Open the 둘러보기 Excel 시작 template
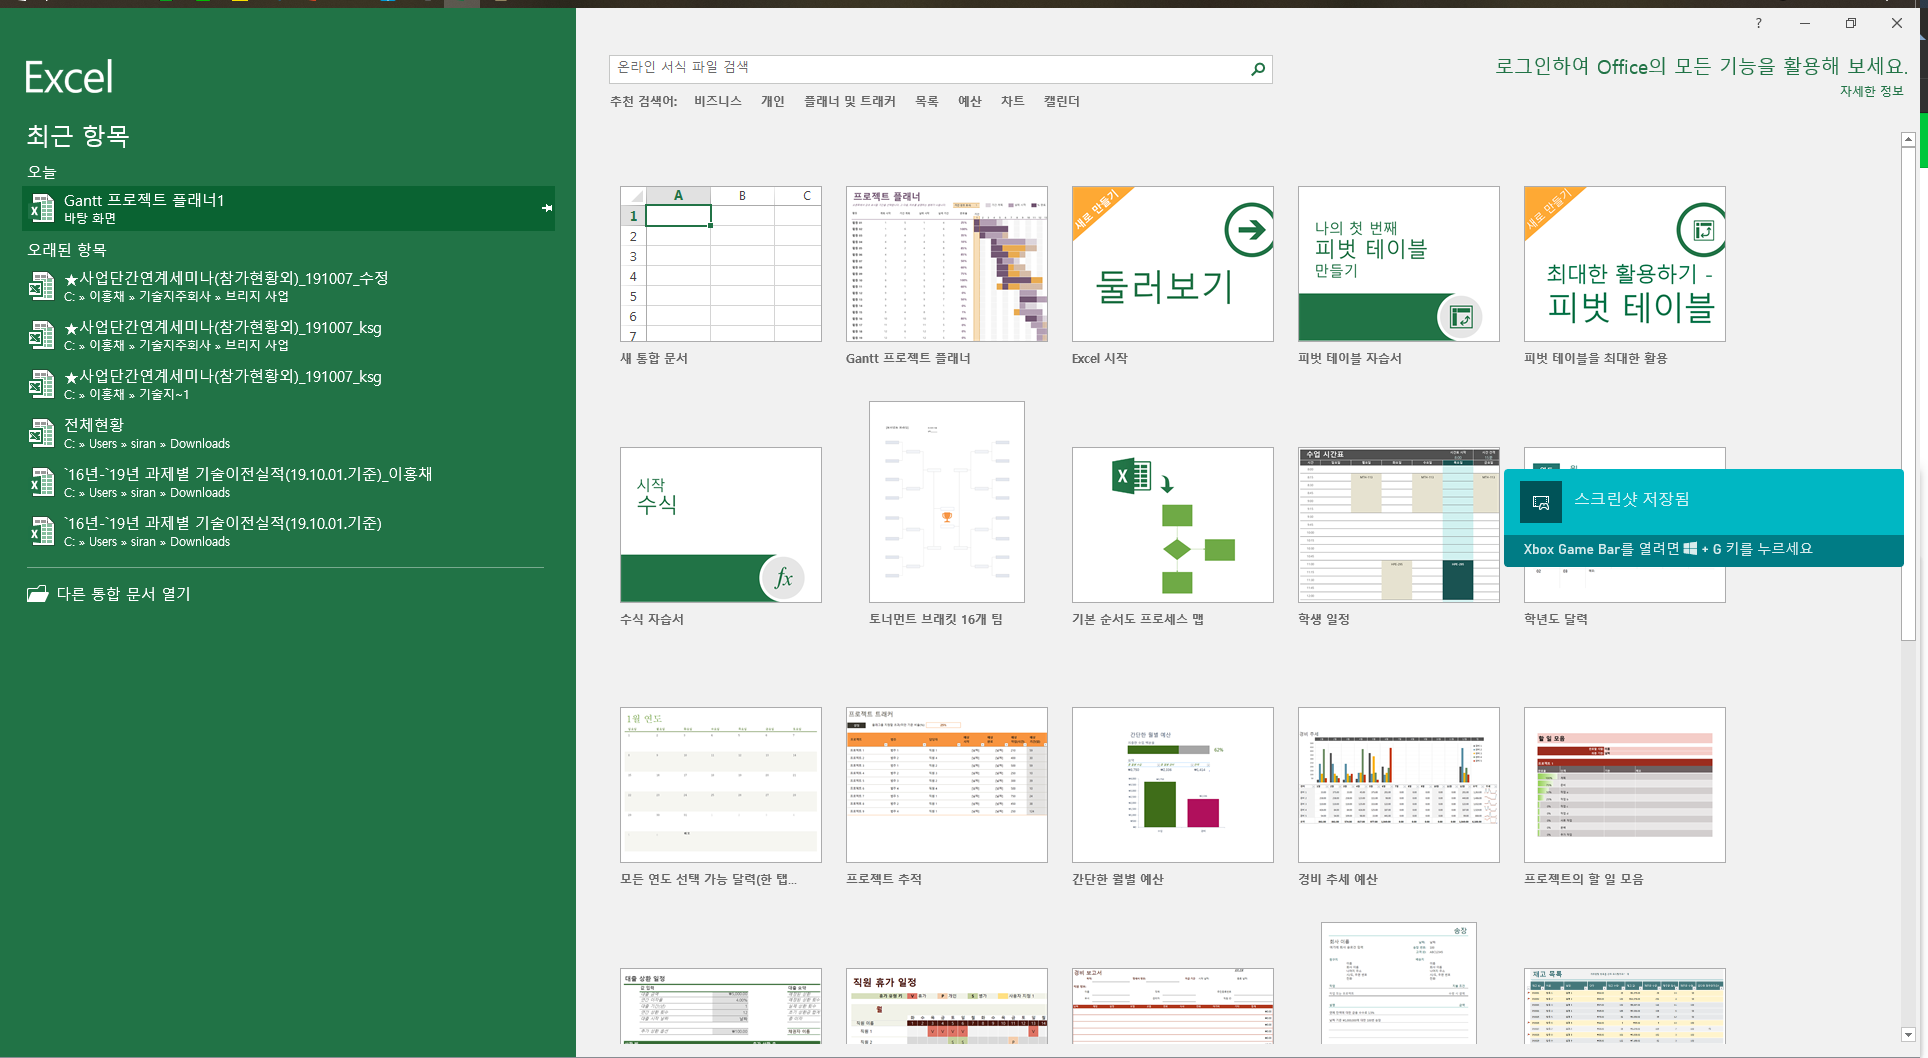This screenshot has width=1928, height=1058. pyautogui.click(x=1173, y=264)
